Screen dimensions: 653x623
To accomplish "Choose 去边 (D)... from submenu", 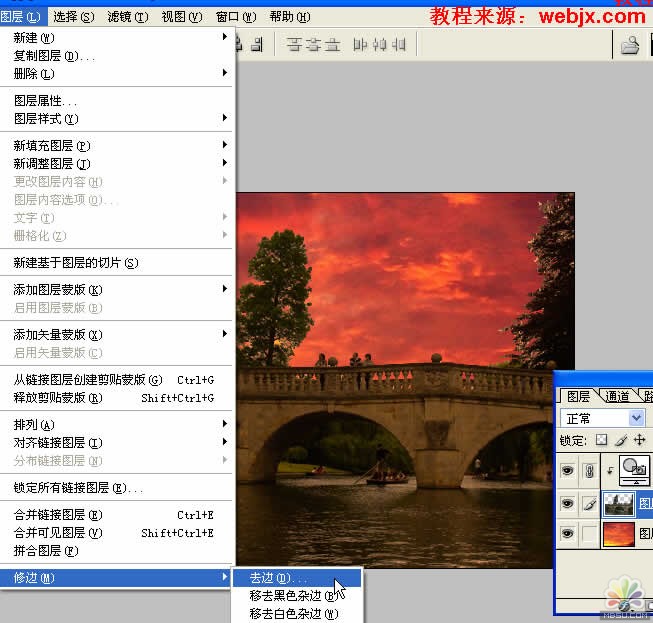I will [x=297, y=578].
